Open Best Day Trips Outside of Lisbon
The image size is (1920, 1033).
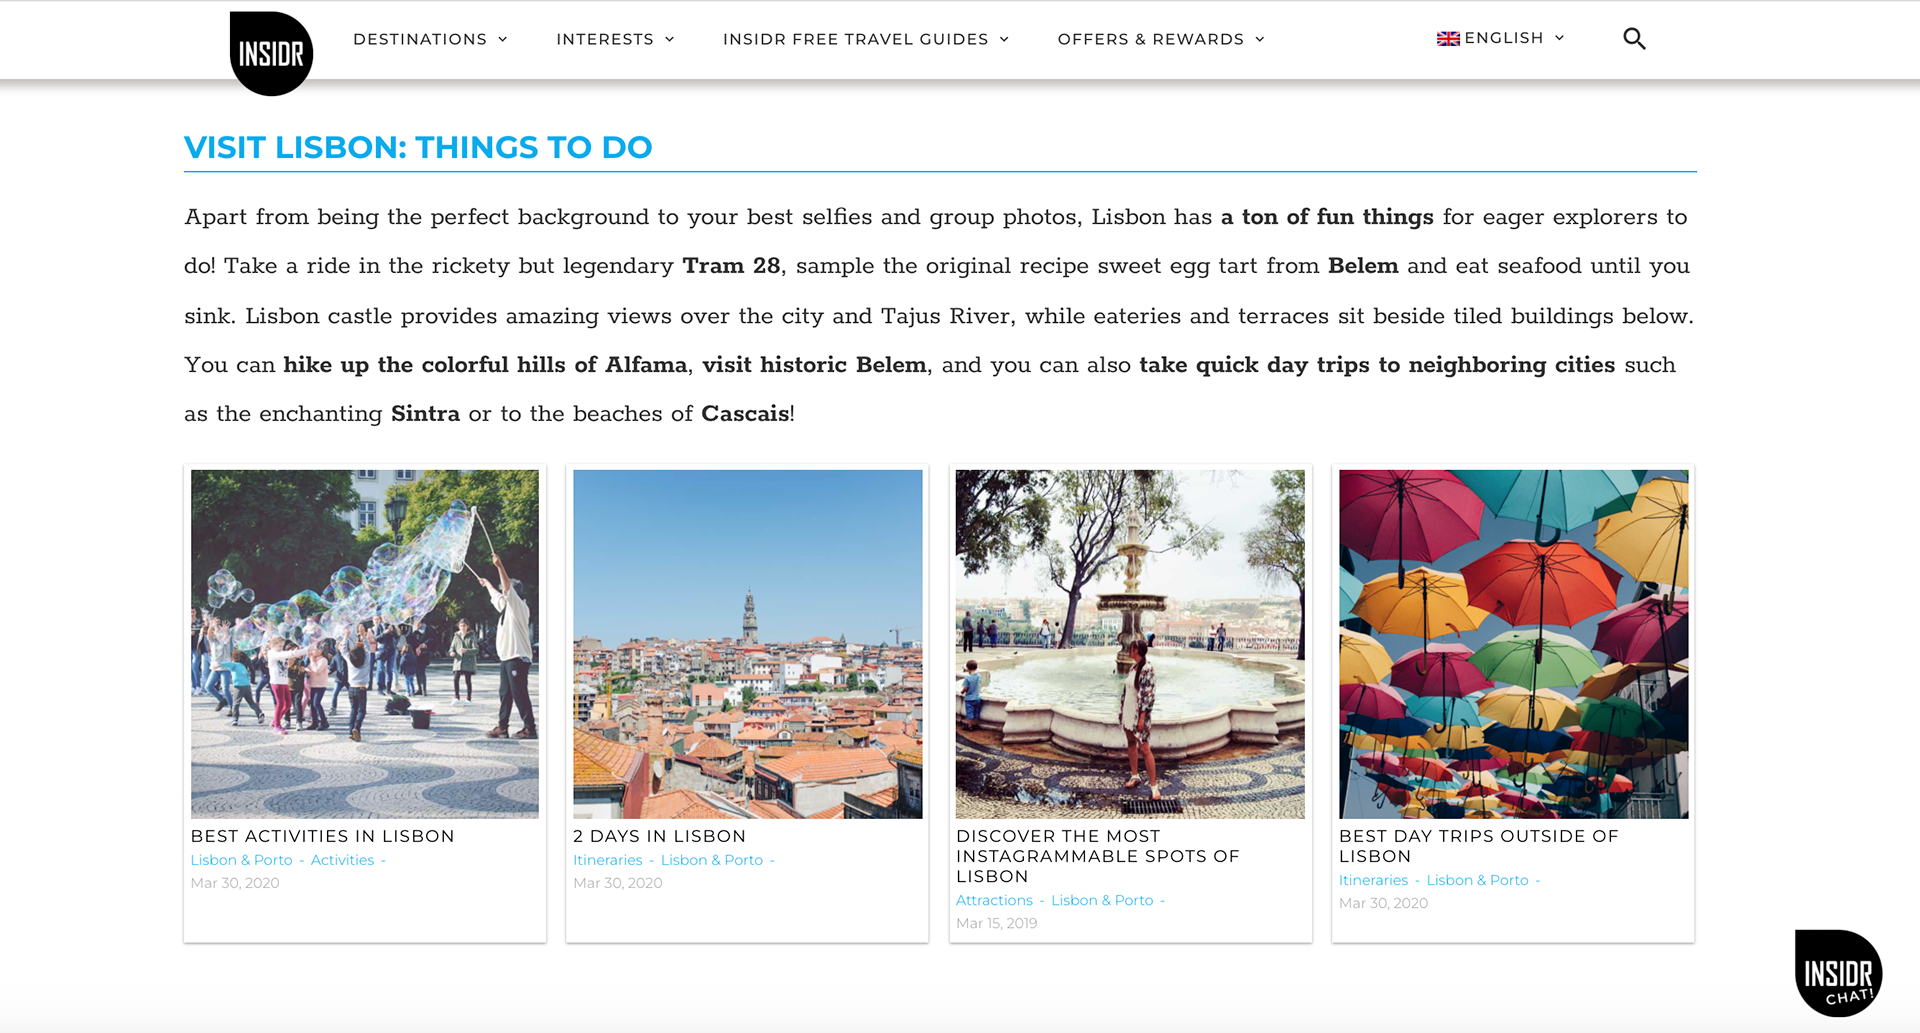(1479, 846)
